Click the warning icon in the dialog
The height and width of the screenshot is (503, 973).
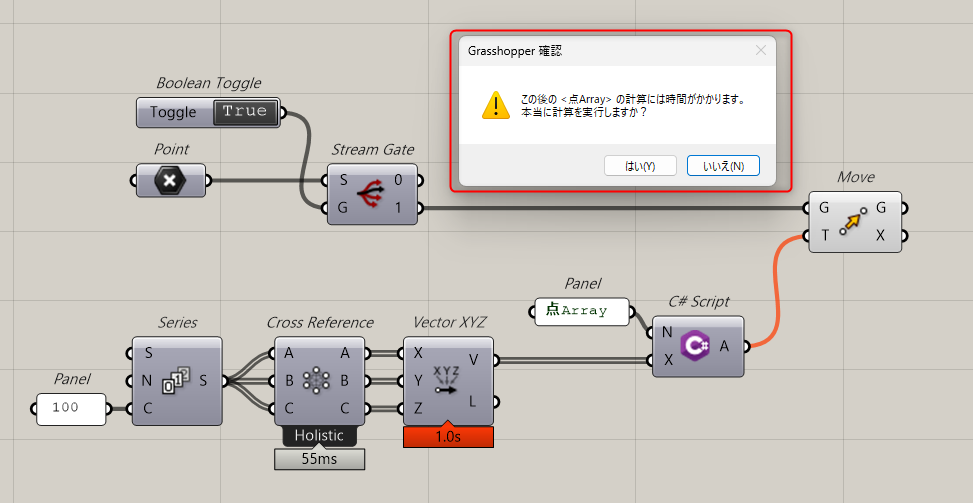coord(495,105)
